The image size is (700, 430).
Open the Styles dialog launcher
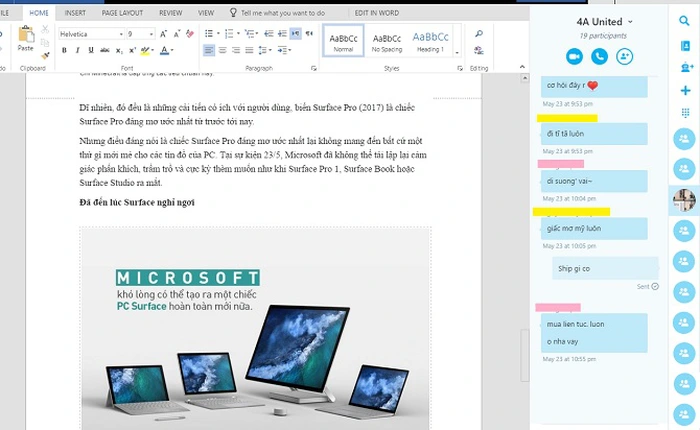(460, 68)
